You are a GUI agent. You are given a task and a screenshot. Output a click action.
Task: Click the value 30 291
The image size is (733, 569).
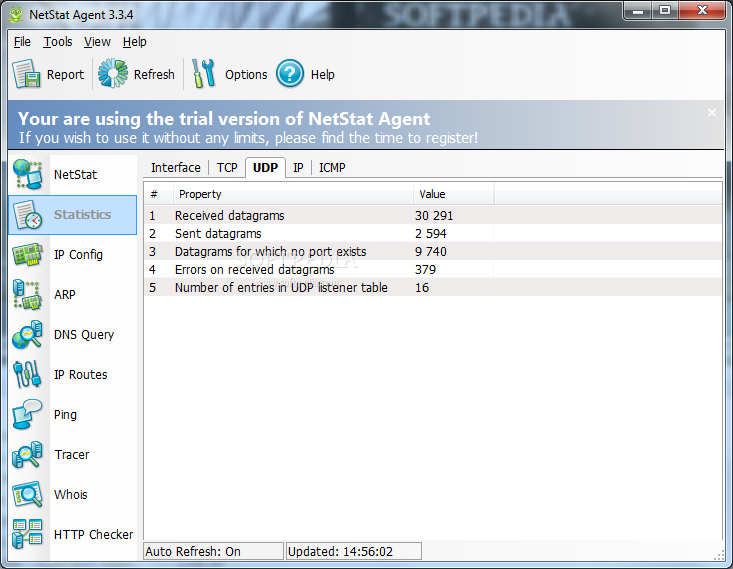434,216
